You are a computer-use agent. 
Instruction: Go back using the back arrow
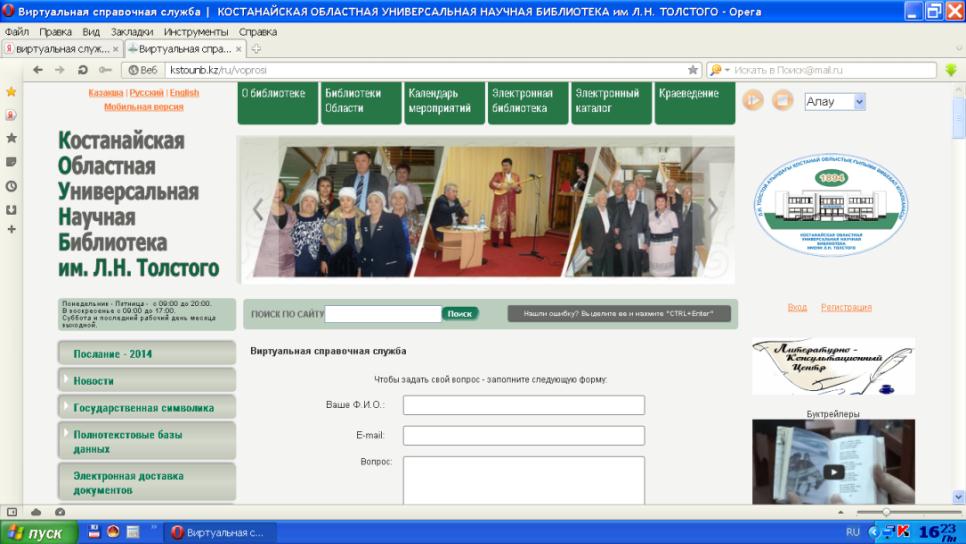tap(38, 70)
